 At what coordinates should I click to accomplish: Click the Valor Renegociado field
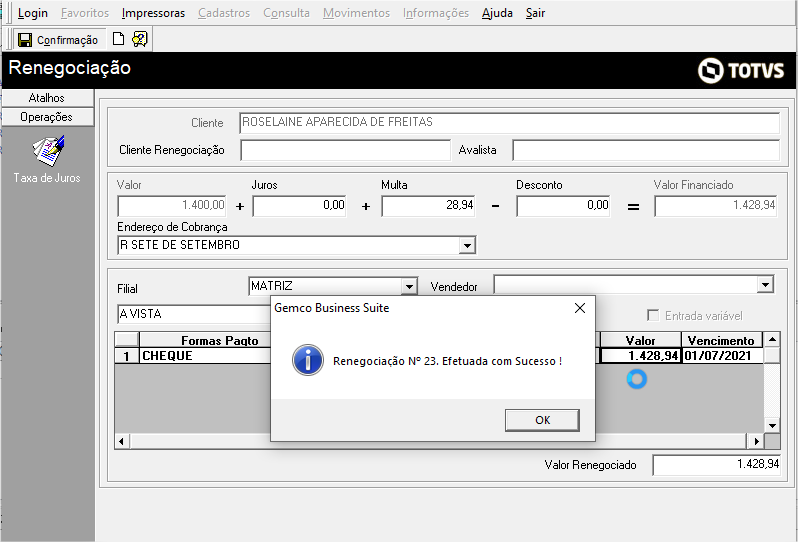[717, 465]
